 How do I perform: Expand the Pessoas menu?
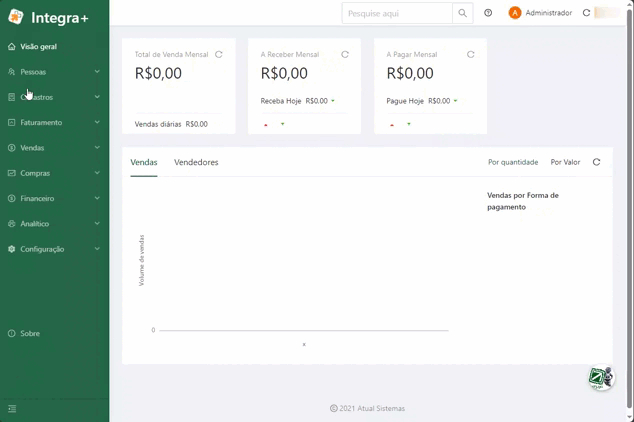(53, 72)
